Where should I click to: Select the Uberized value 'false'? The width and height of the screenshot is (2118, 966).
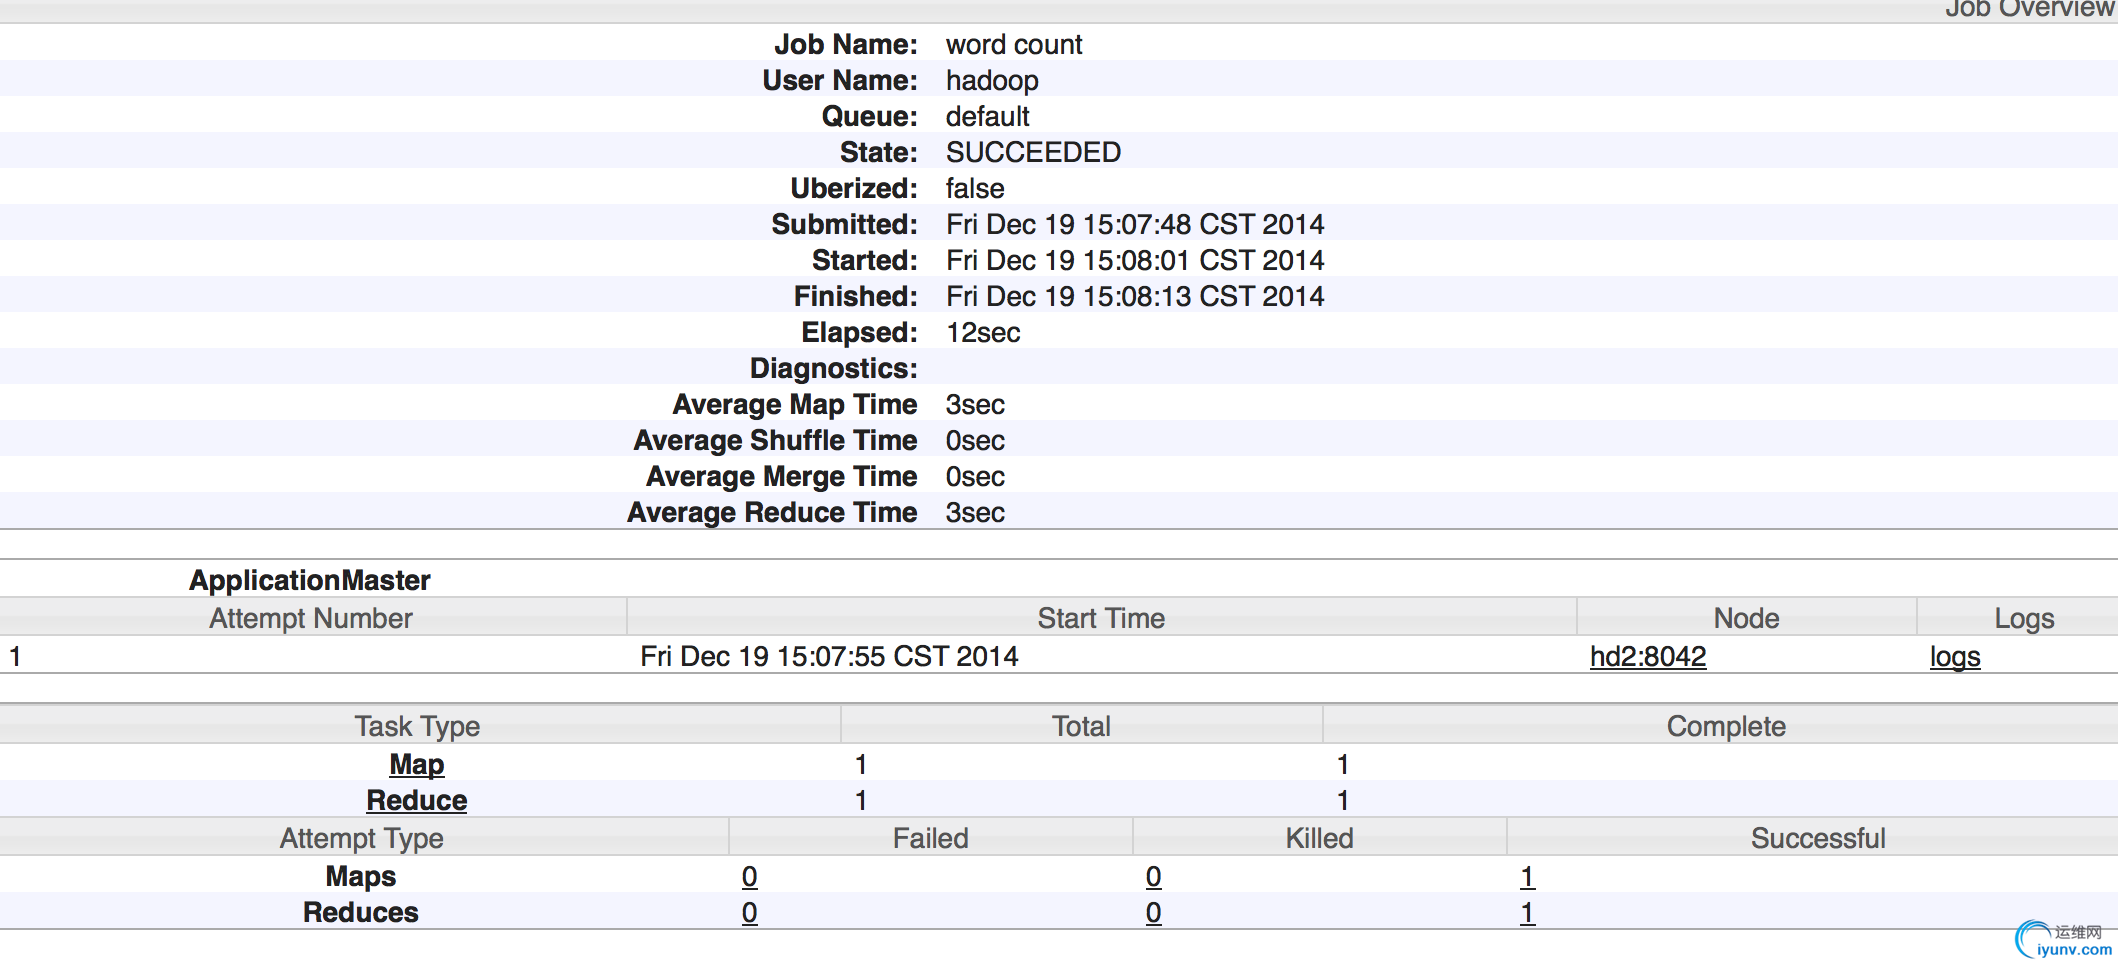click(x=975, y=189)
